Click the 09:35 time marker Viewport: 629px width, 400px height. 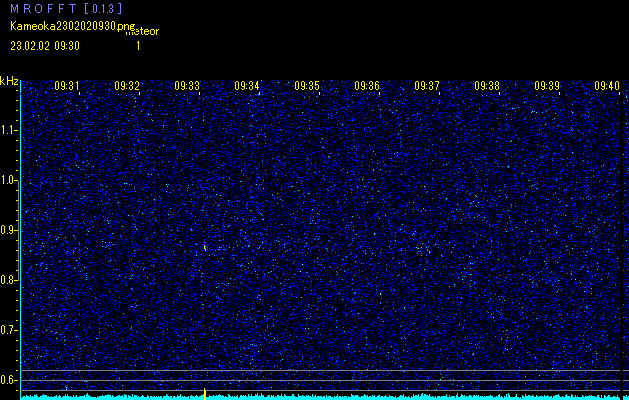coord(307,86)
